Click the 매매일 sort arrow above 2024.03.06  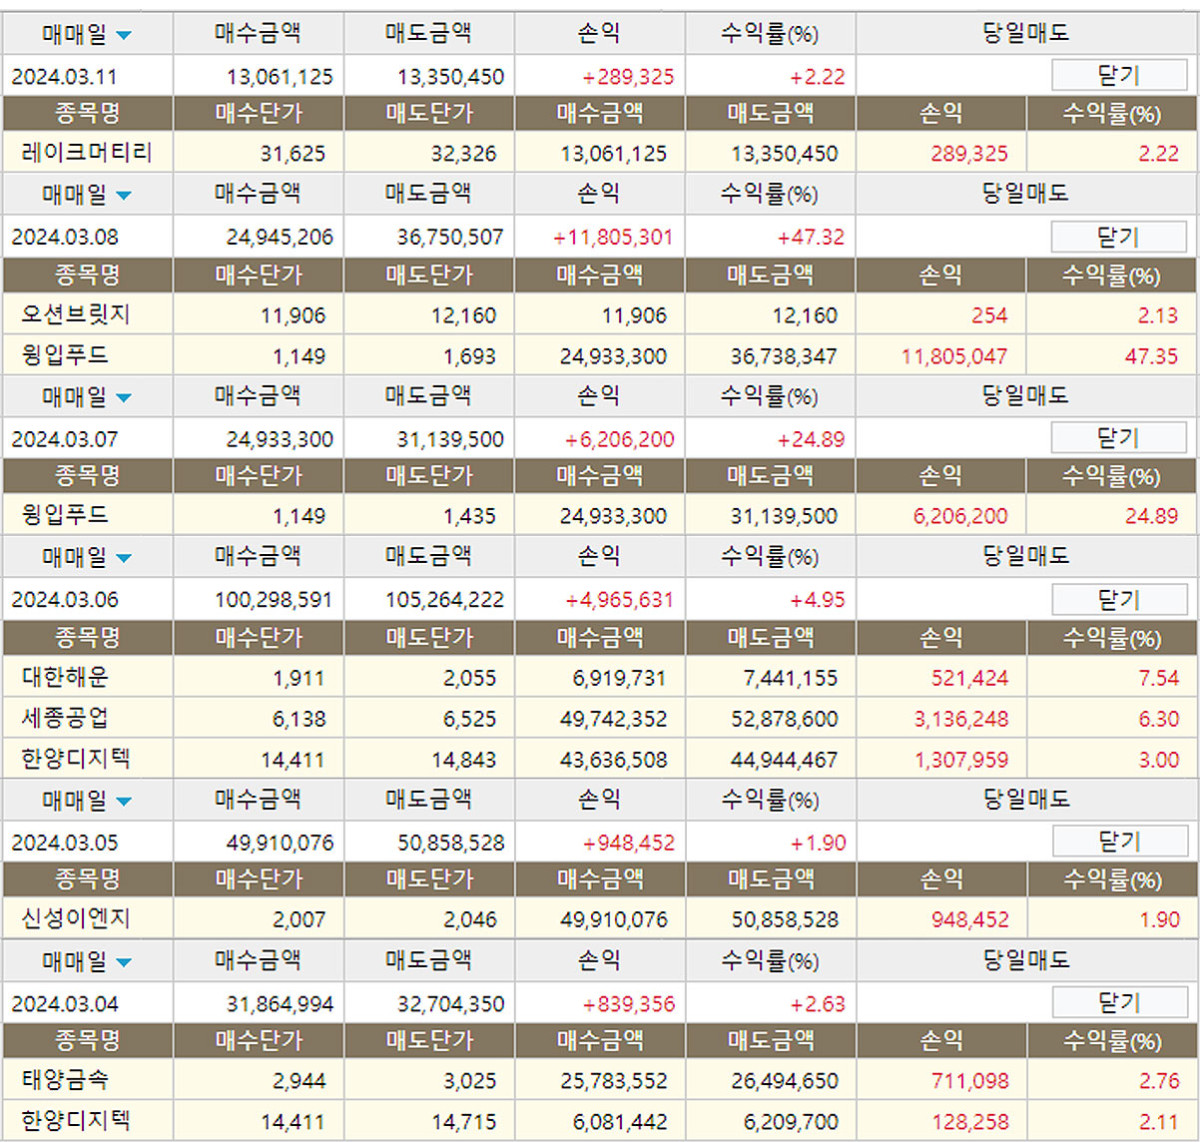[x=124, y=558]
